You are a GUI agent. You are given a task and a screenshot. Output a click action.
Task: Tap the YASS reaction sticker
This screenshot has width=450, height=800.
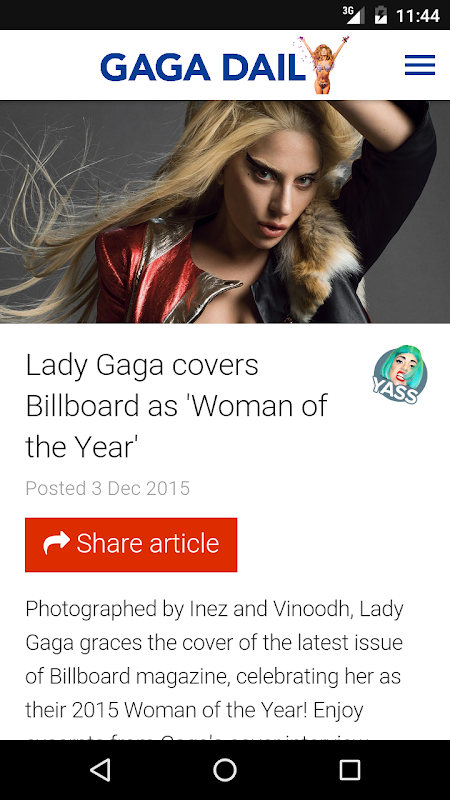pyautogui.click(x=399, y=375)
